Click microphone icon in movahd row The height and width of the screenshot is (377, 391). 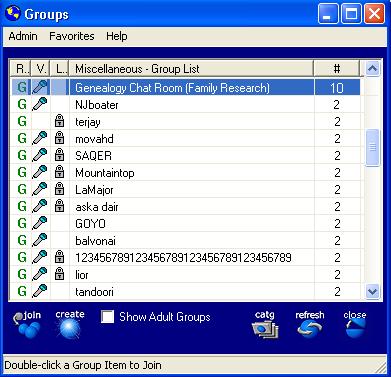[x=40, y=138]
